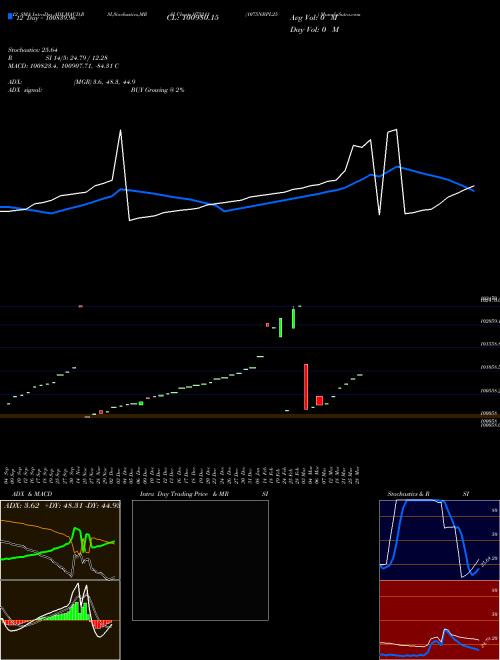Click the MACD values line
500x660 pixels.
point(64,66)
